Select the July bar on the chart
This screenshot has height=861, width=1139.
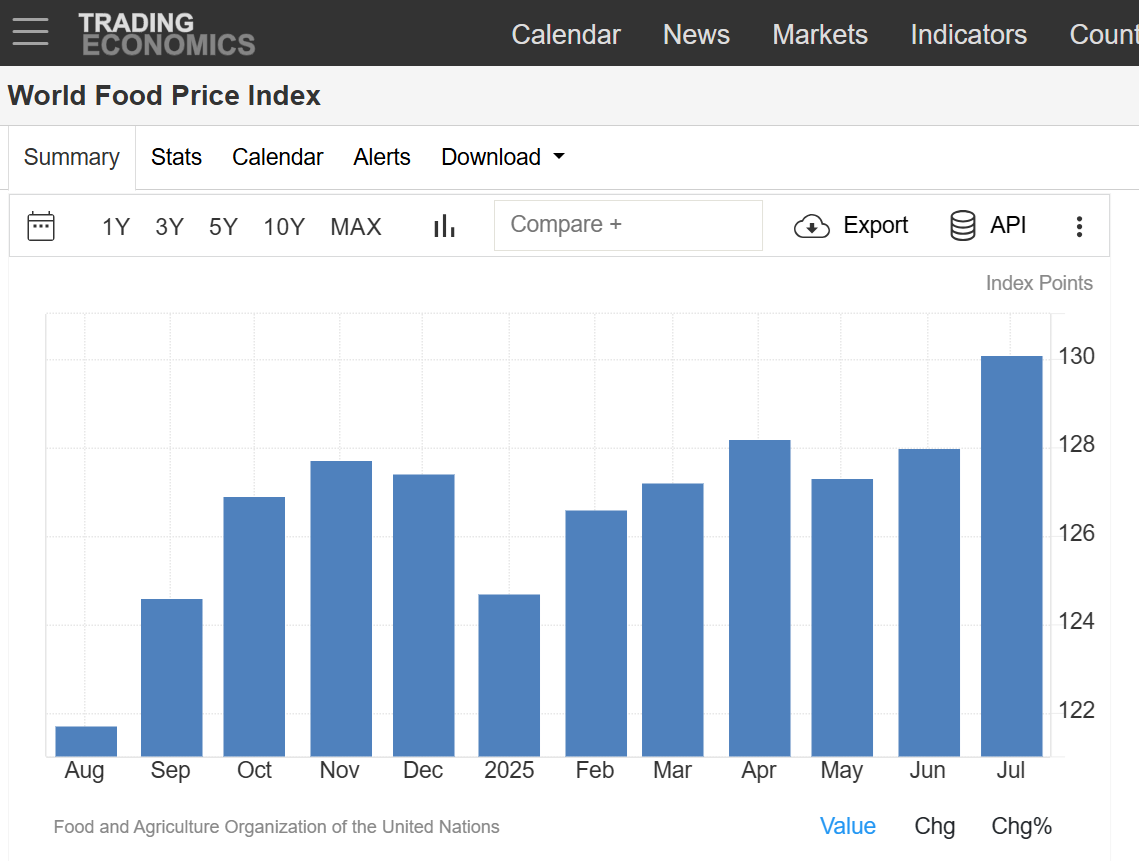point(1011,550)
